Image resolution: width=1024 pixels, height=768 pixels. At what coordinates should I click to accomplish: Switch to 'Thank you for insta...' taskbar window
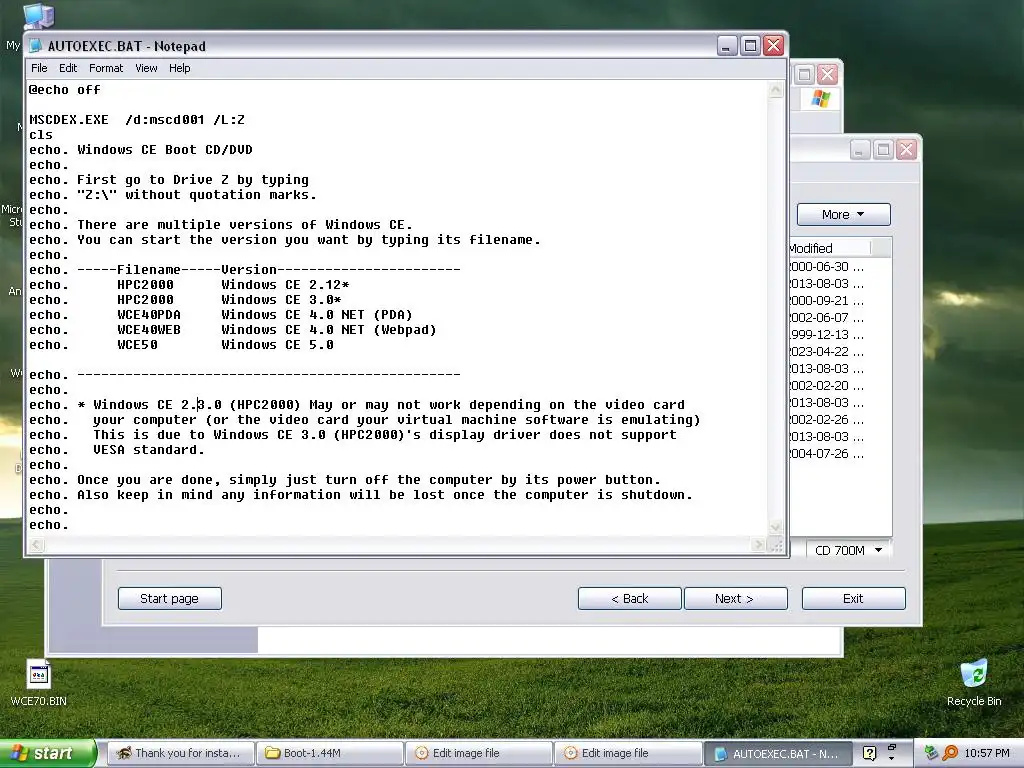tap(179, 753)
